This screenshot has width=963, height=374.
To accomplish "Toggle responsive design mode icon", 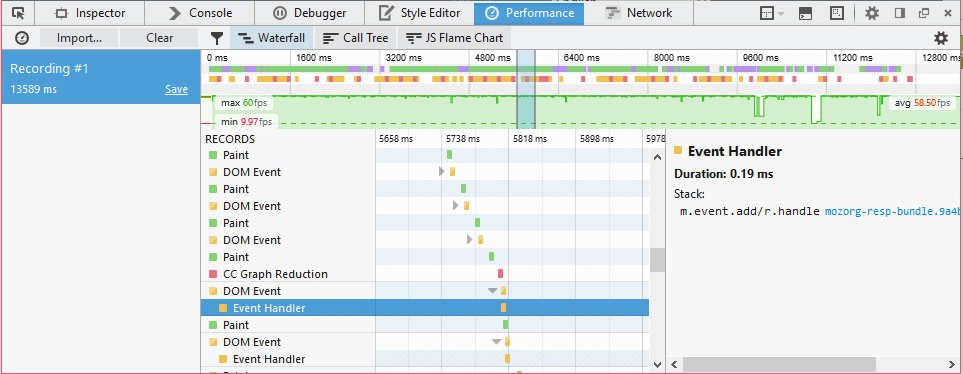I will (x=836, y=13).
